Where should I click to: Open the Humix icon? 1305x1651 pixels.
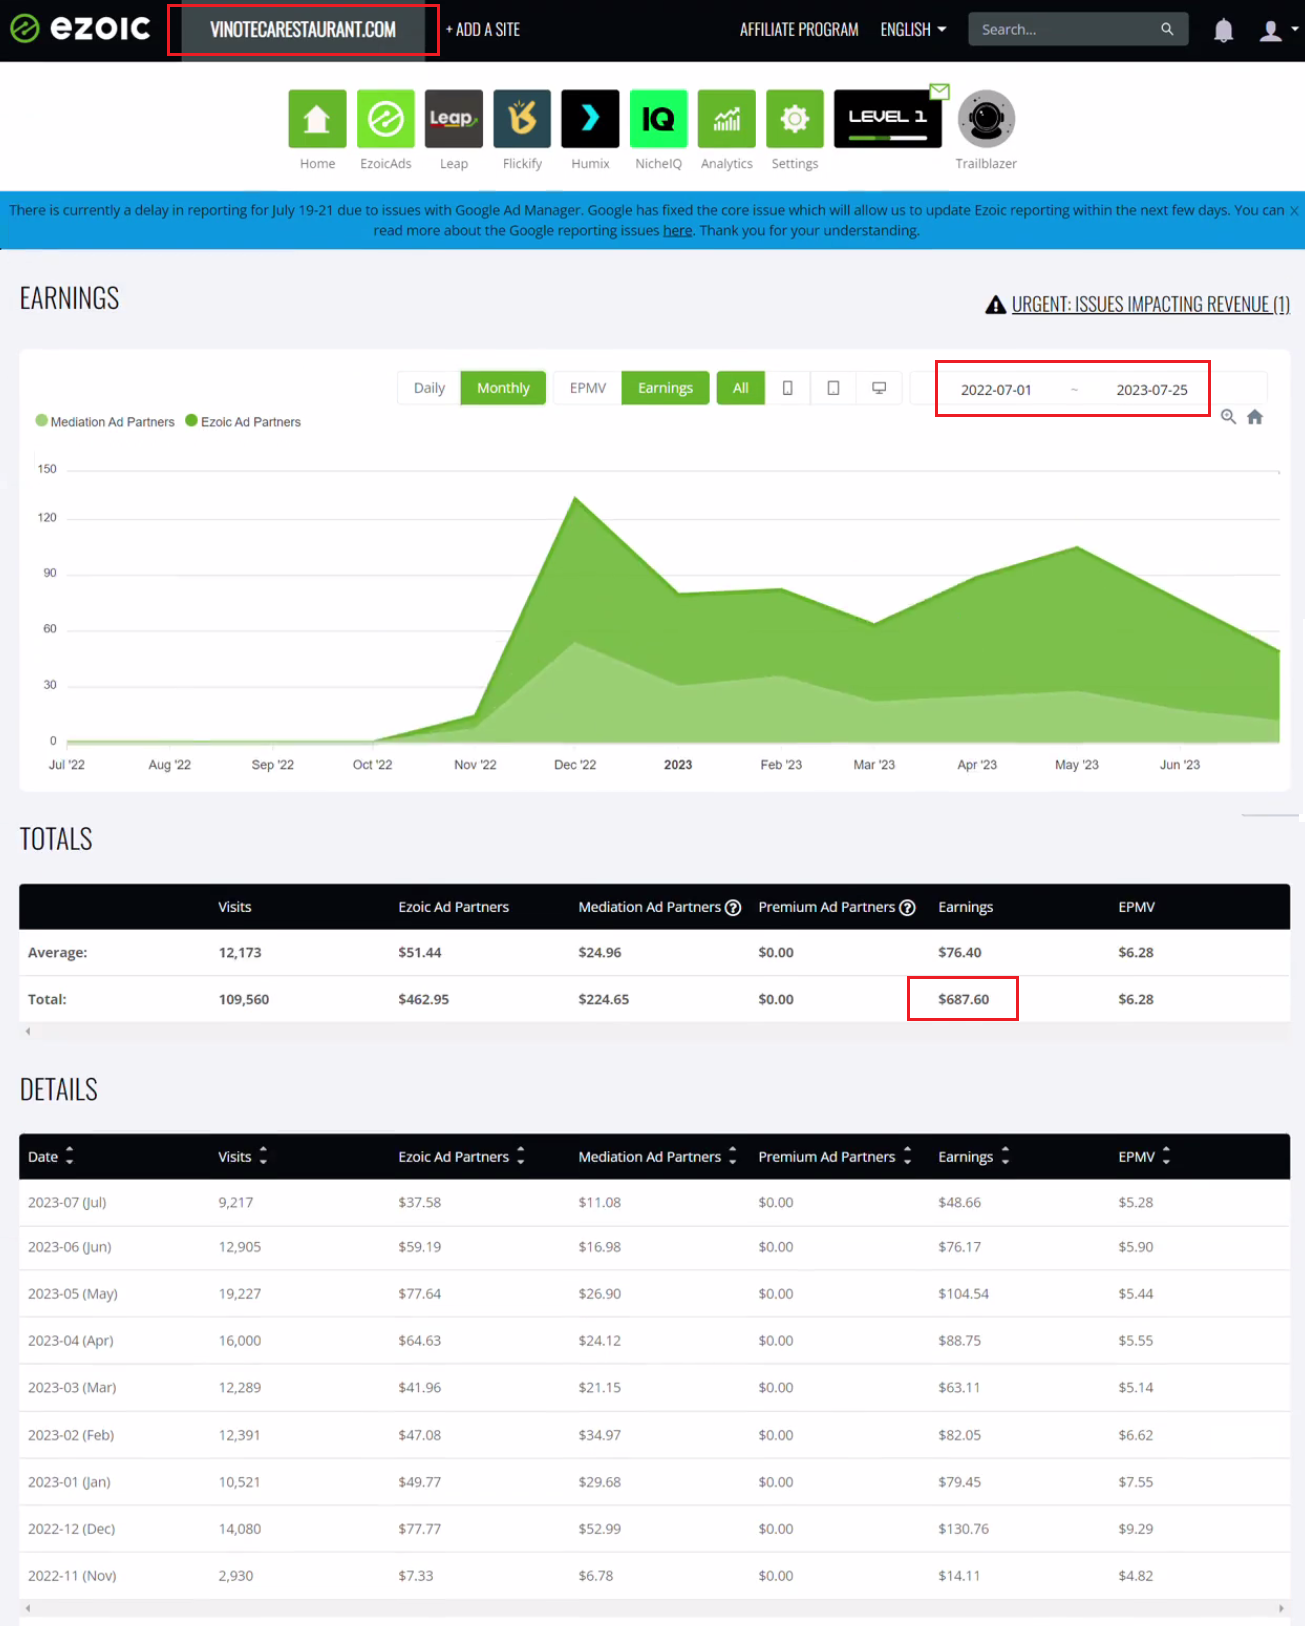tap(590, 118)
